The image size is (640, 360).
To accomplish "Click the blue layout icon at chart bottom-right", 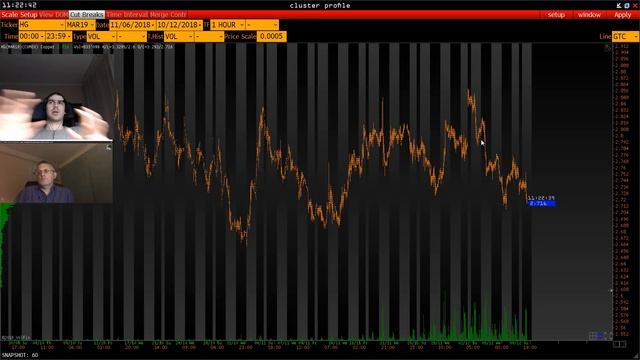I will [600, 336].
